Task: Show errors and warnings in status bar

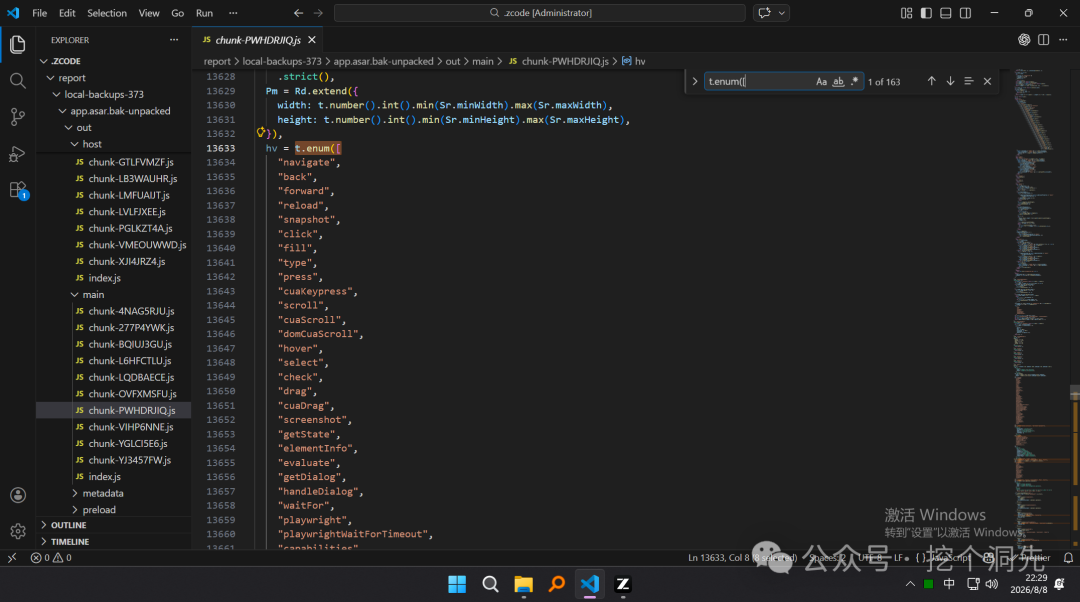Action: point(51,558)
